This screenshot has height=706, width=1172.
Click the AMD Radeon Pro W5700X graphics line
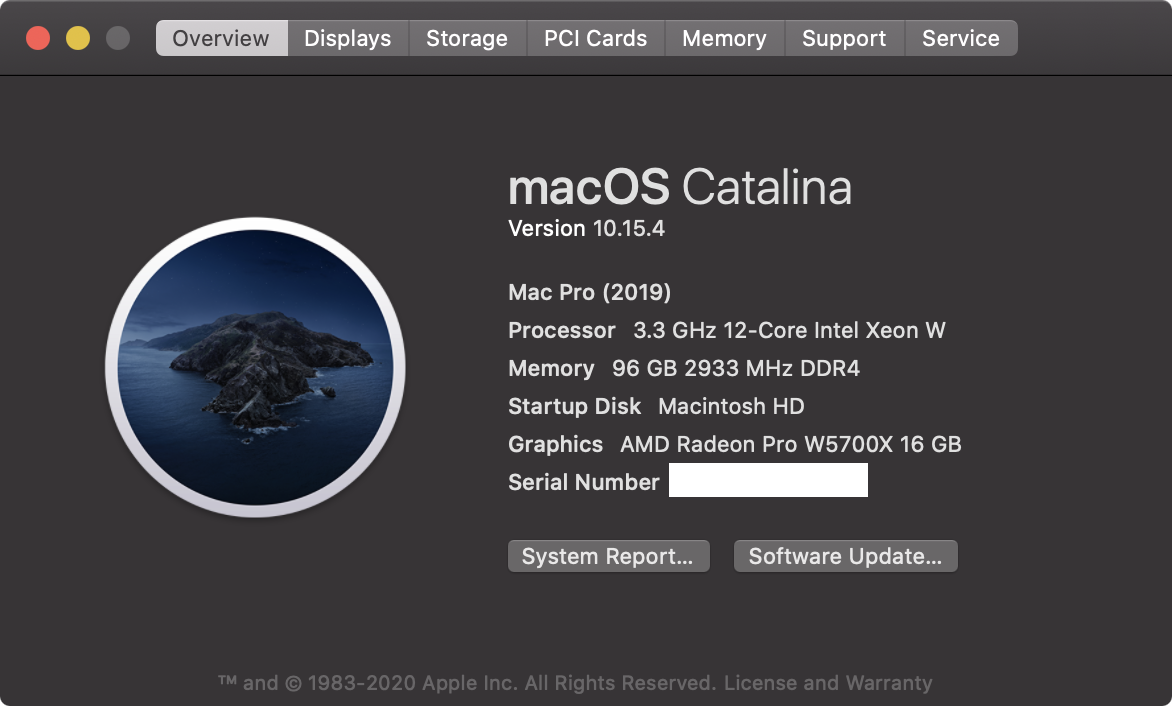735,444
